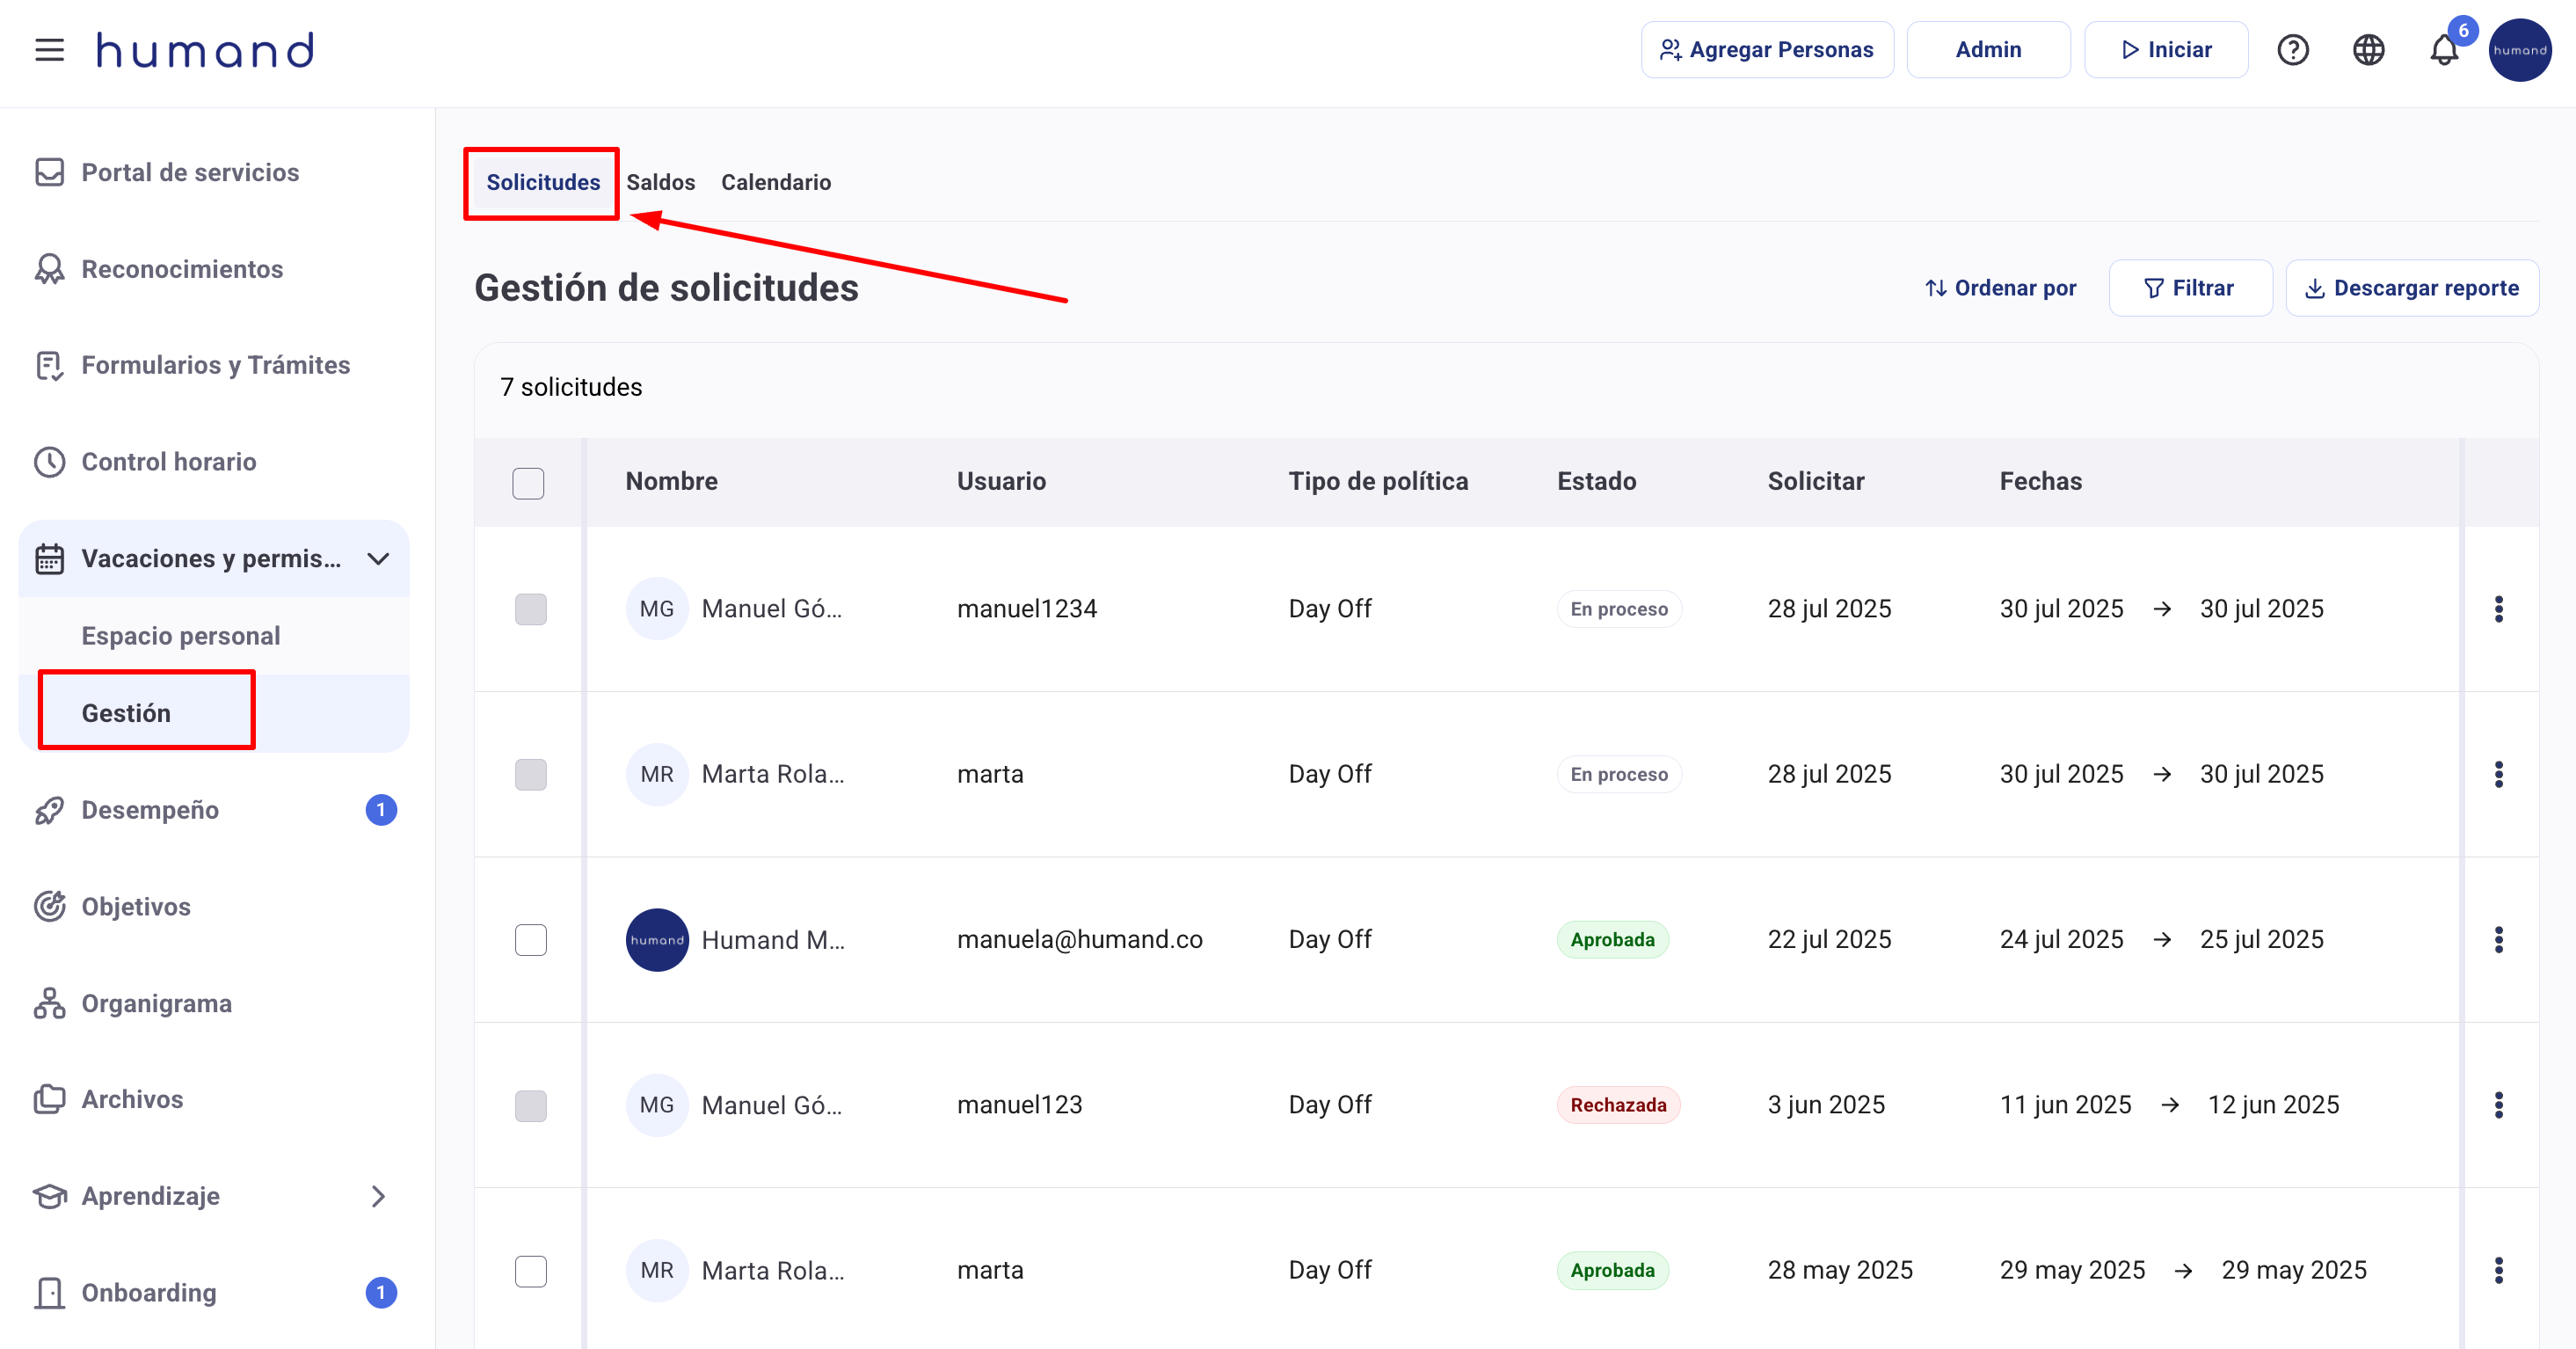
Task: Click the help question mark icon
Action: pos(2292,50)
